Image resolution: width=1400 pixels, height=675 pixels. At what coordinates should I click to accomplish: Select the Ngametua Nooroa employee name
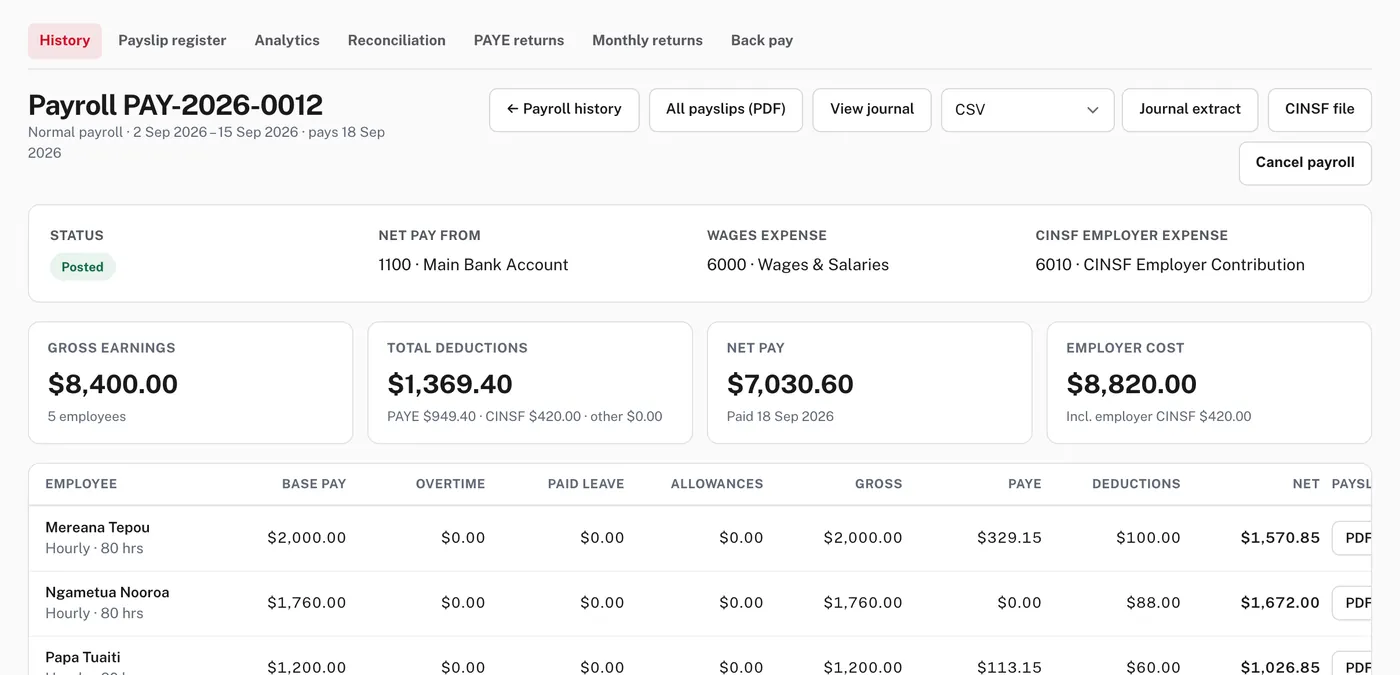click(x=107, y=592)
